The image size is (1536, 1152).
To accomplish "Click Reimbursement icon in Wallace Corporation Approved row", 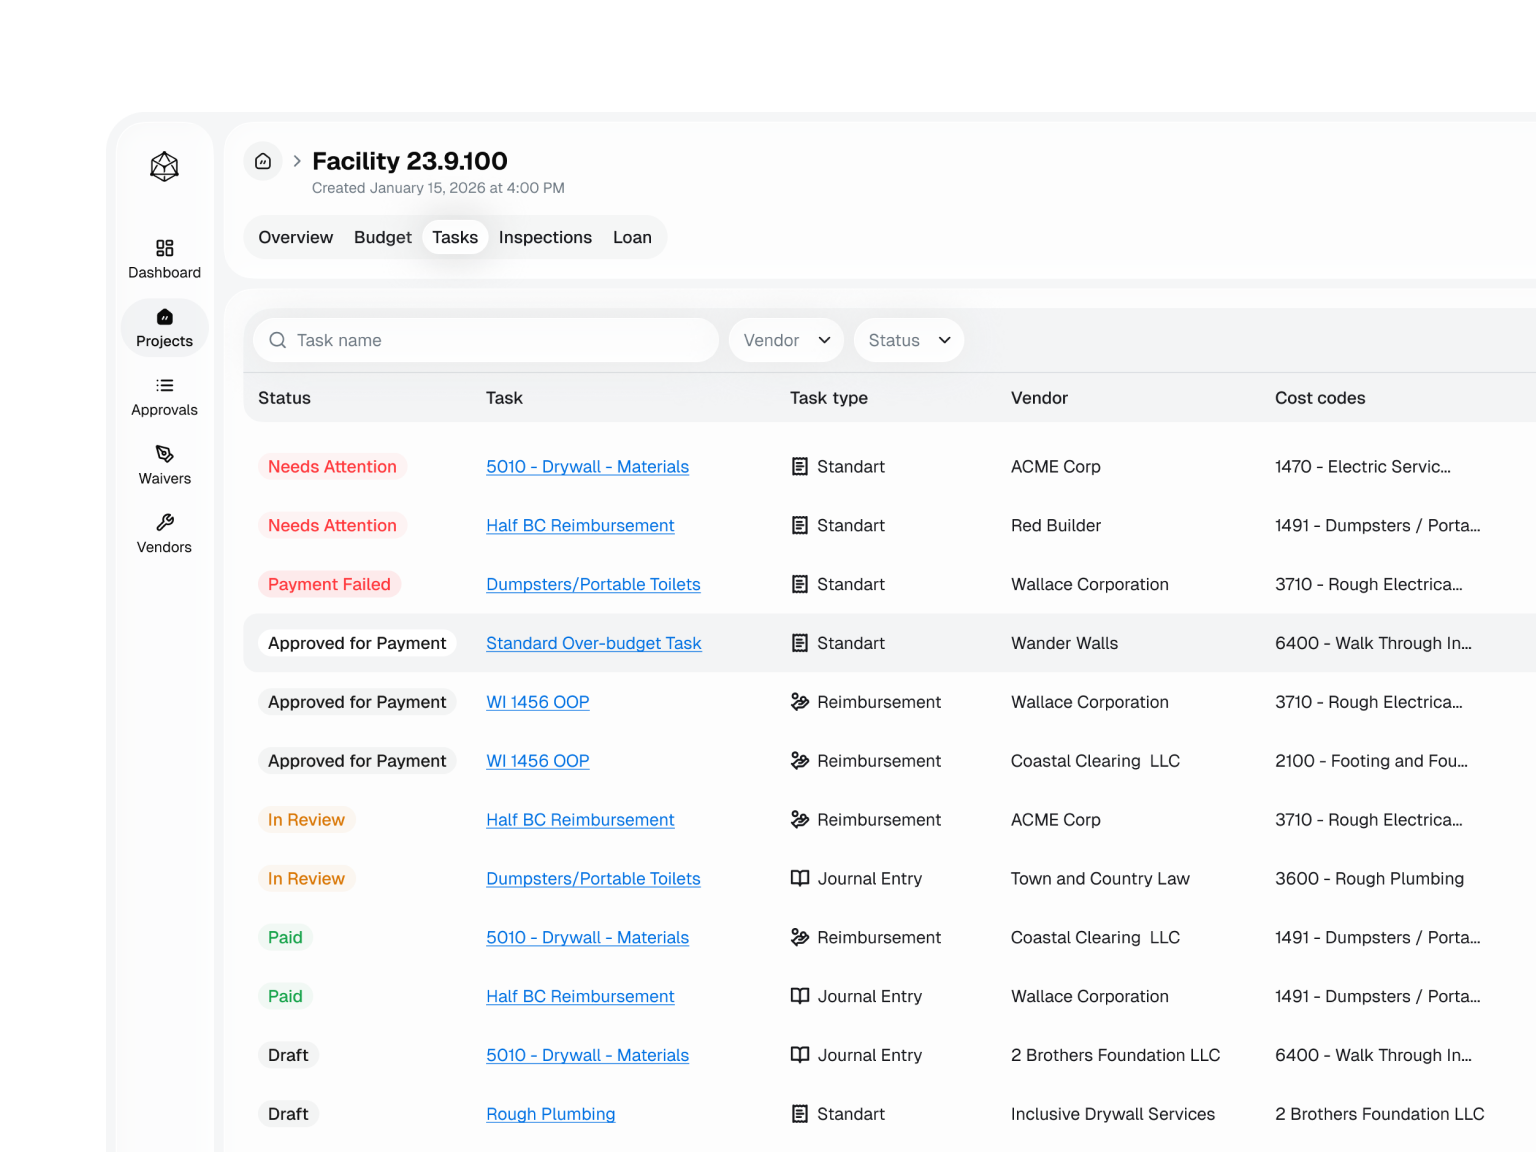I will [x=800, y=702].
